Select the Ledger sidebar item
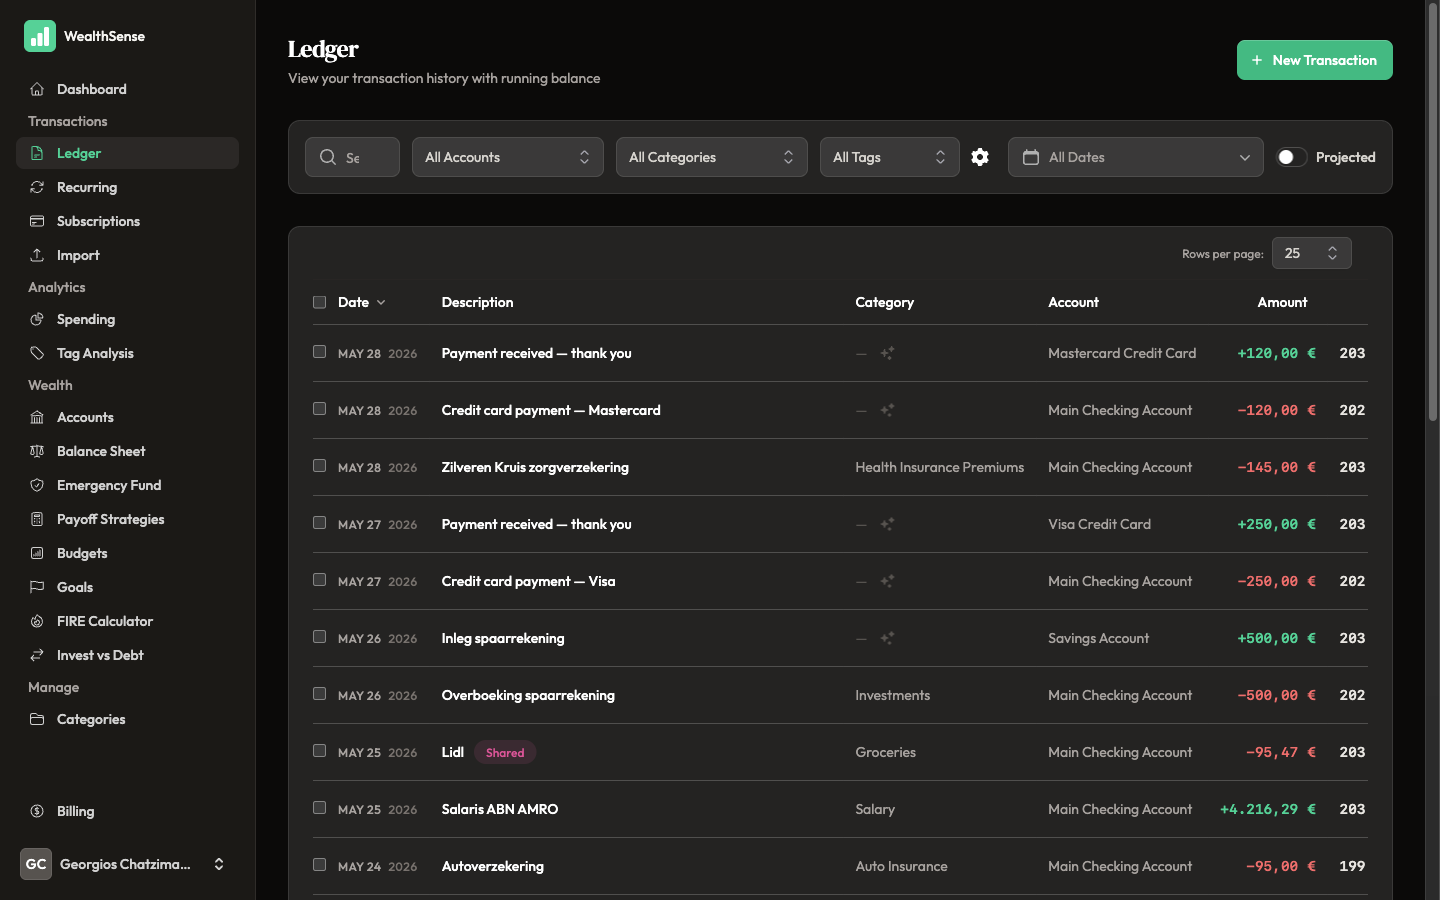1440x900 pixels. point(127,153)
